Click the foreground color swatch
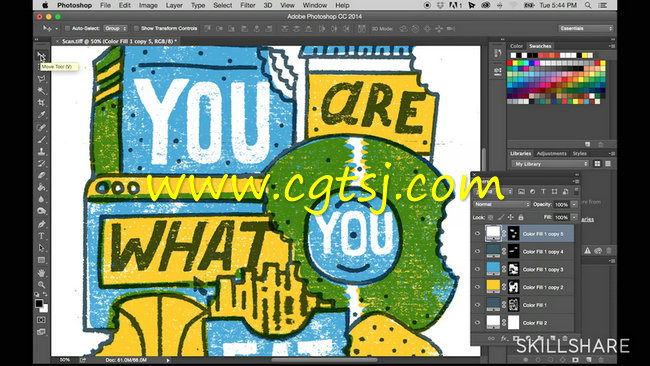Image resolution: width=650 pixels, height=366 pixels. 39,304
